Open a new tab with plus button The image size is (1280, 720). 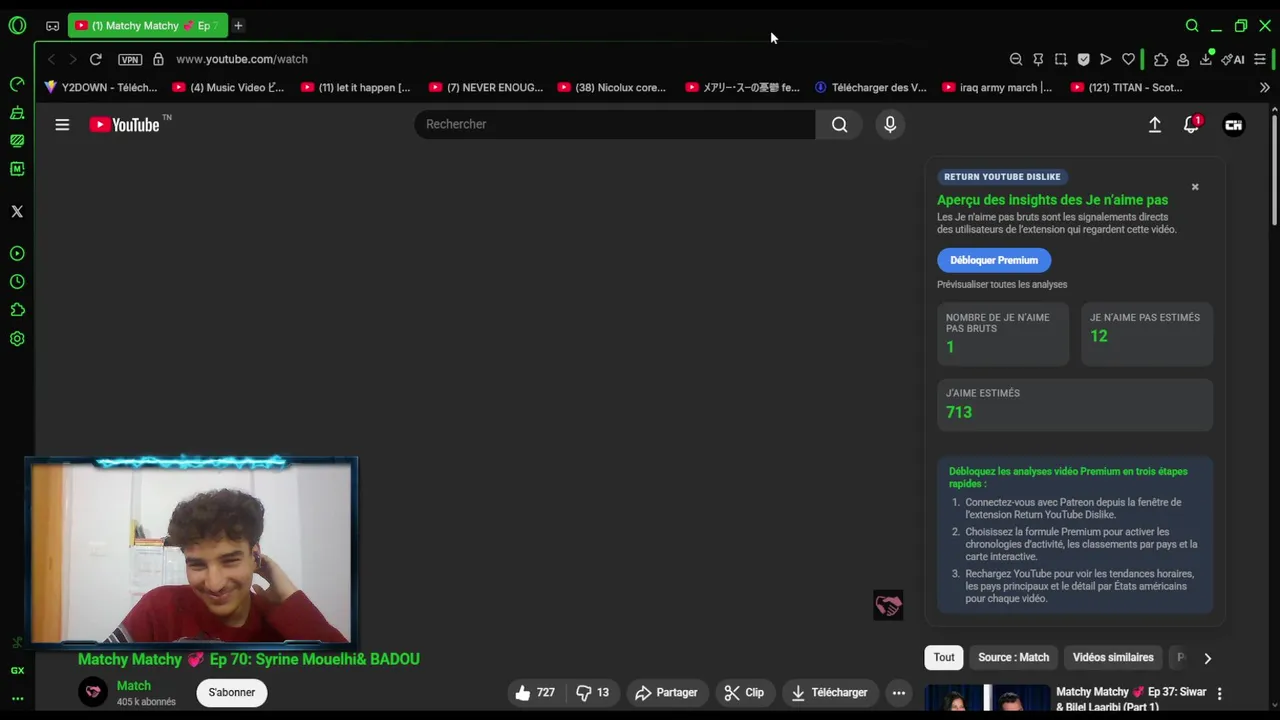click(x=238, y=25)
